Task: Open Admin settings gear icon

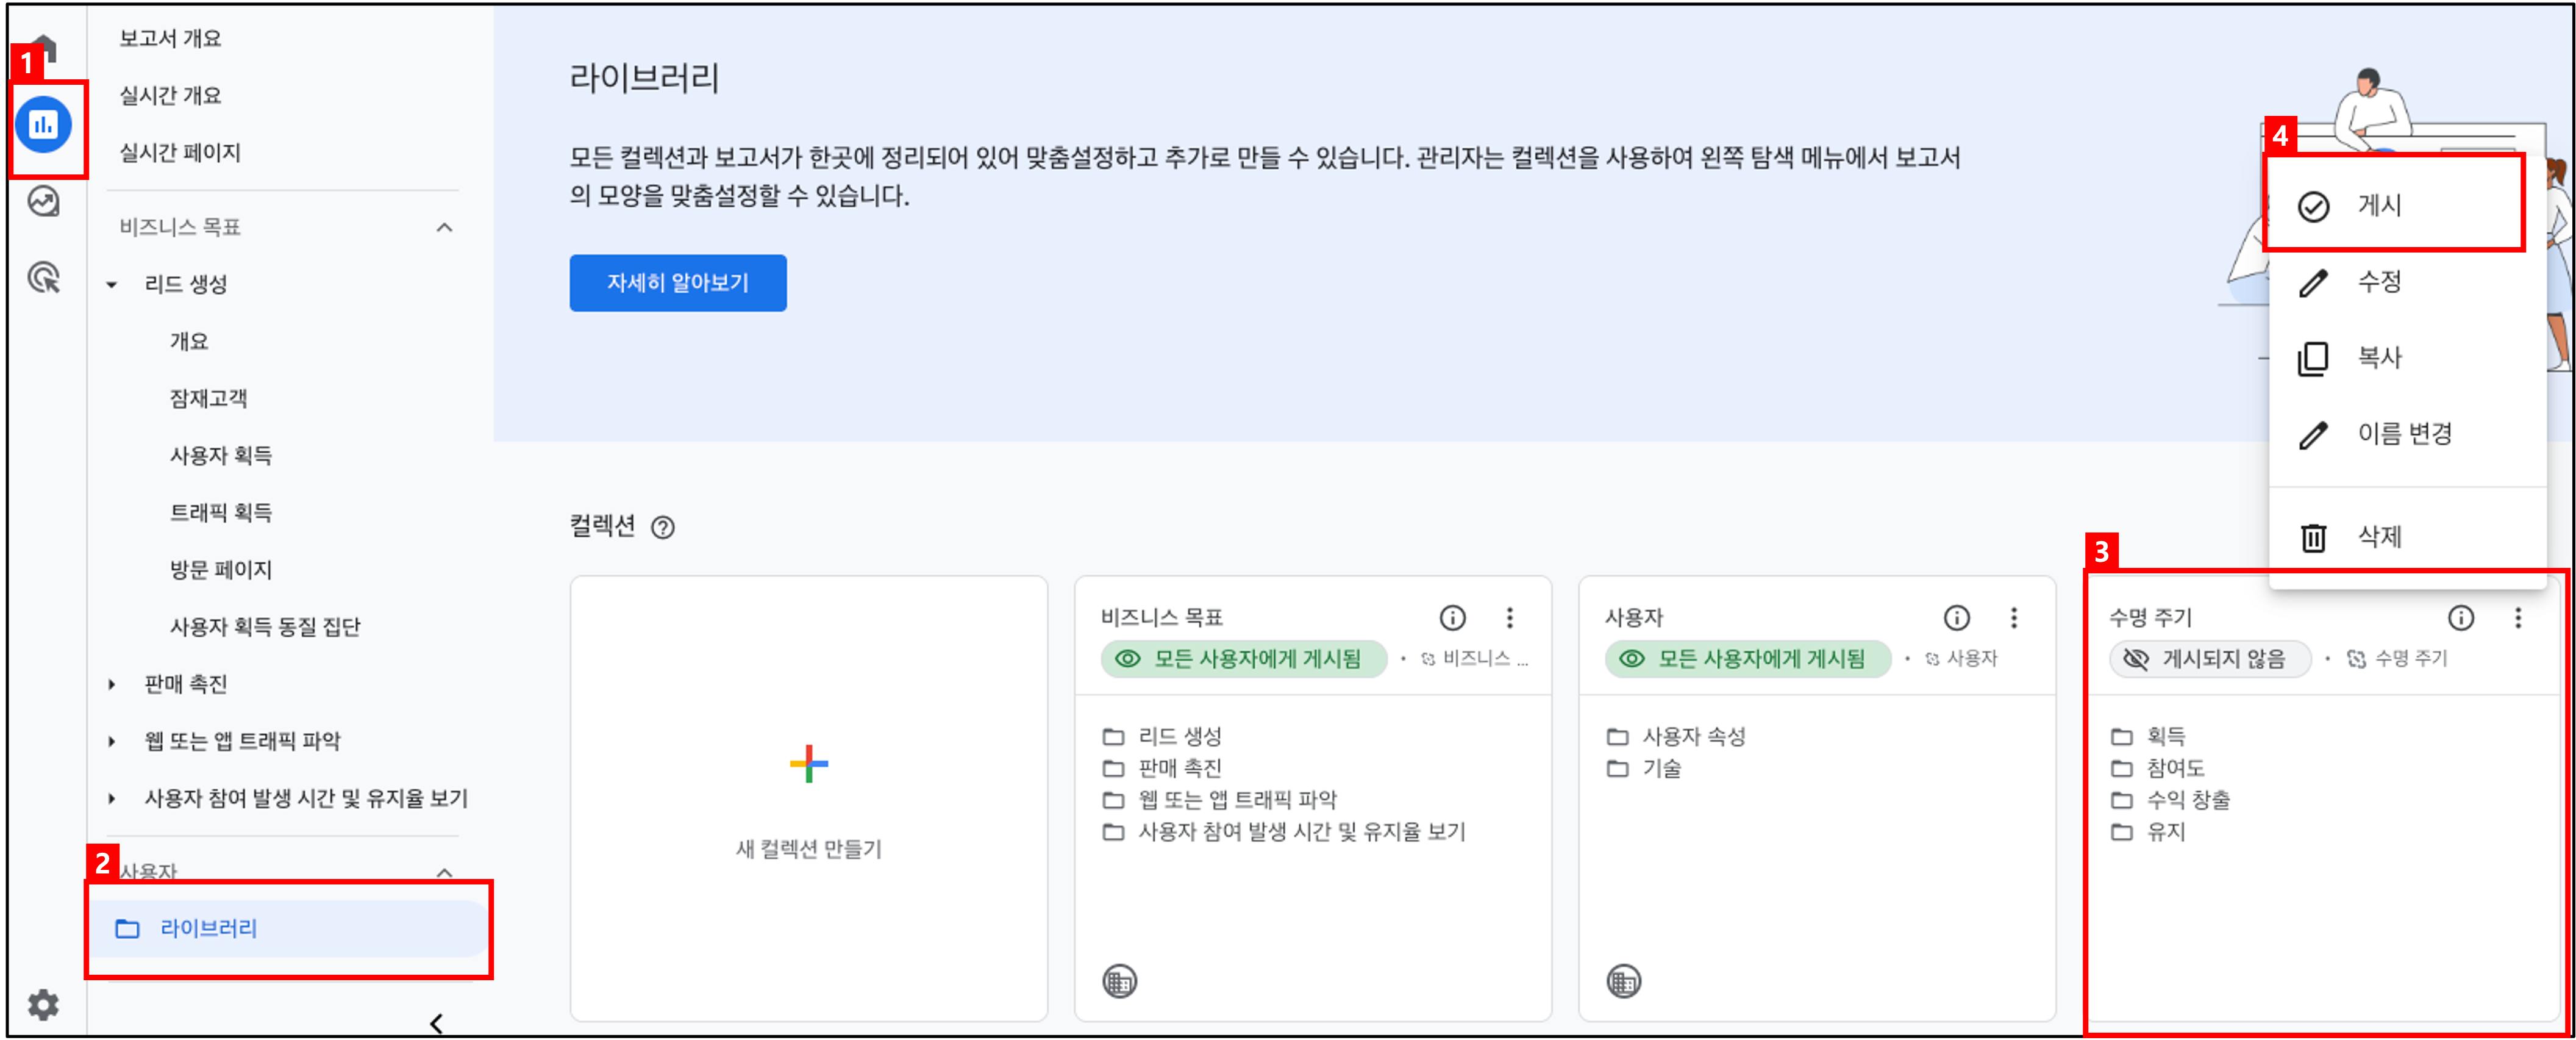Action: click(43, 1004)
